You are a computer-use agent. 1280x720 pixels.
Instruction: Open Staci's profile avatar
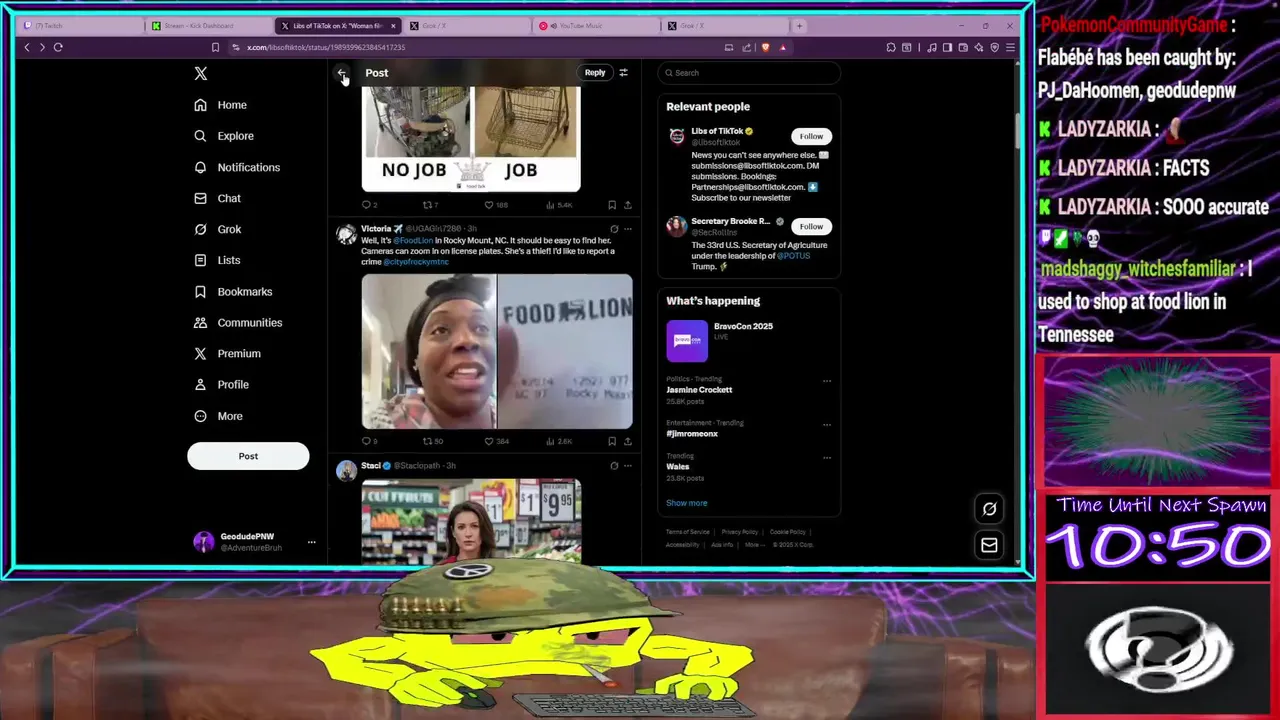(x=346, y=471)
